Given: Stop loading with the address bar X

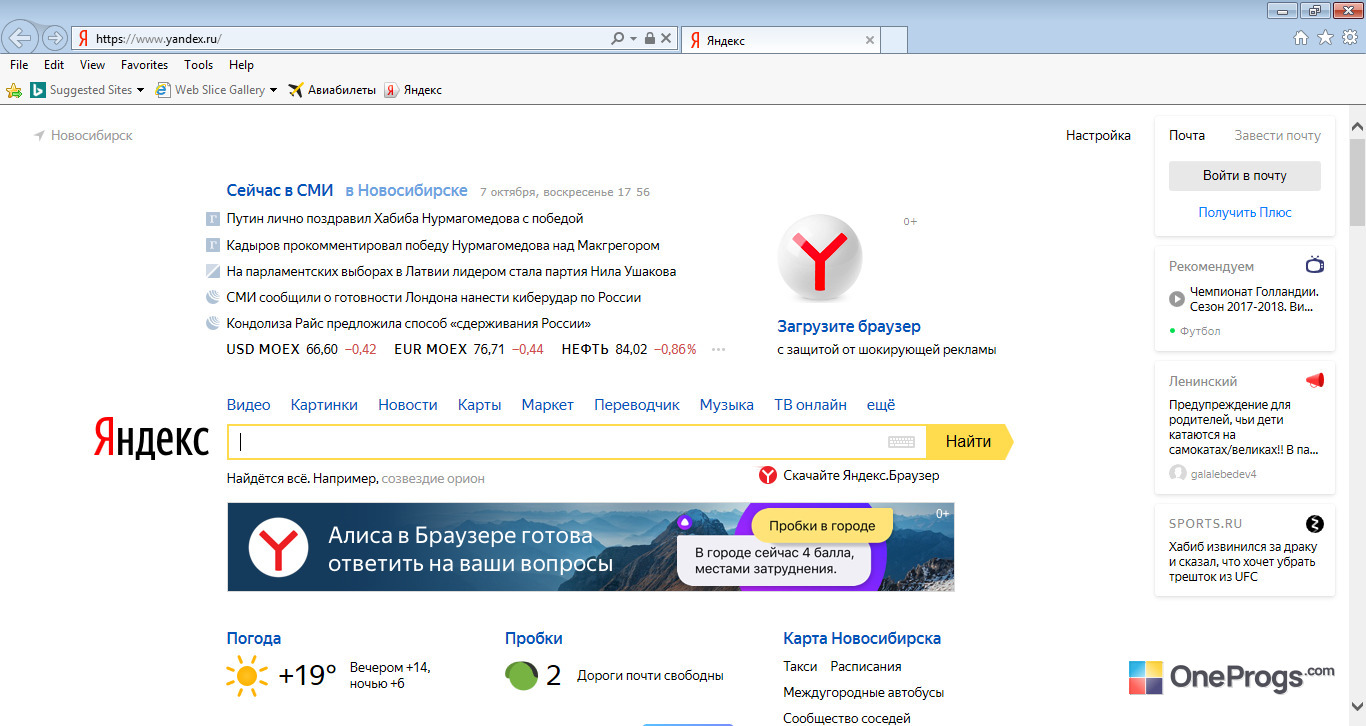Looking at the screenshot, I should pos(666,38).
